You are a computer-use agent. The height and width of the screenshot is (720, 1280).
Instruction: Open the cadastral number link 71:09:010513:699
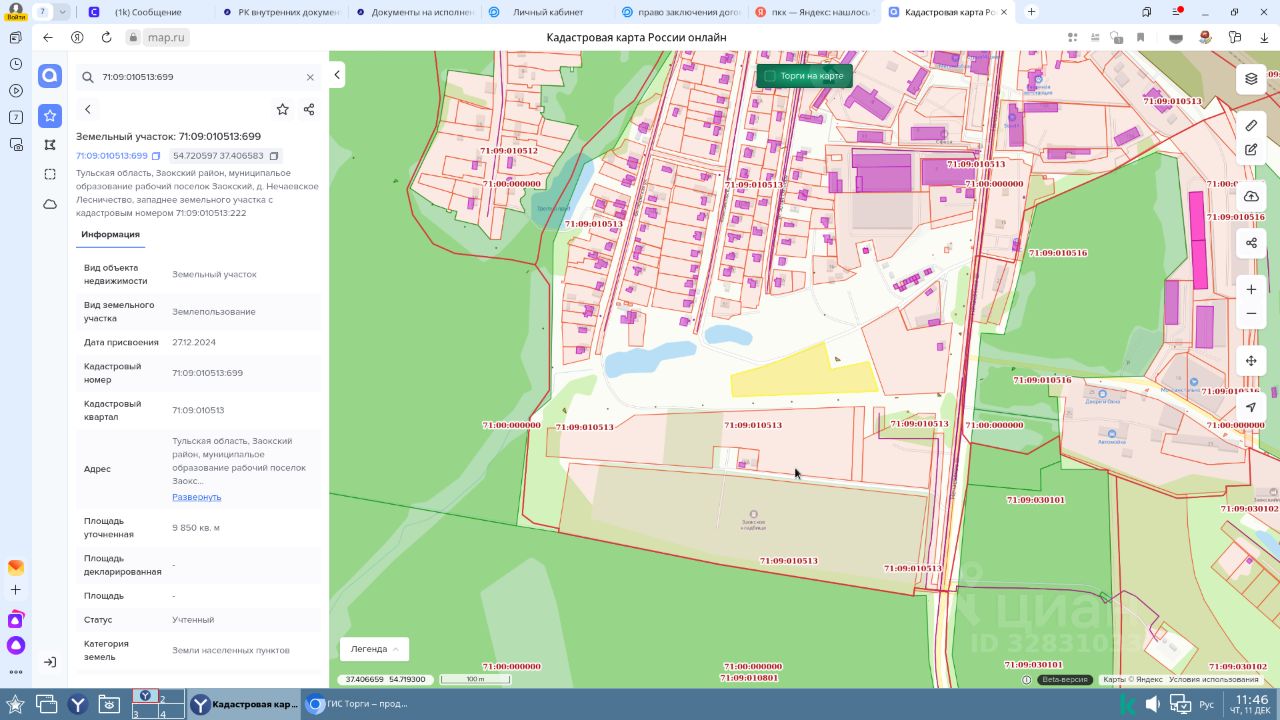click(111, 156)
